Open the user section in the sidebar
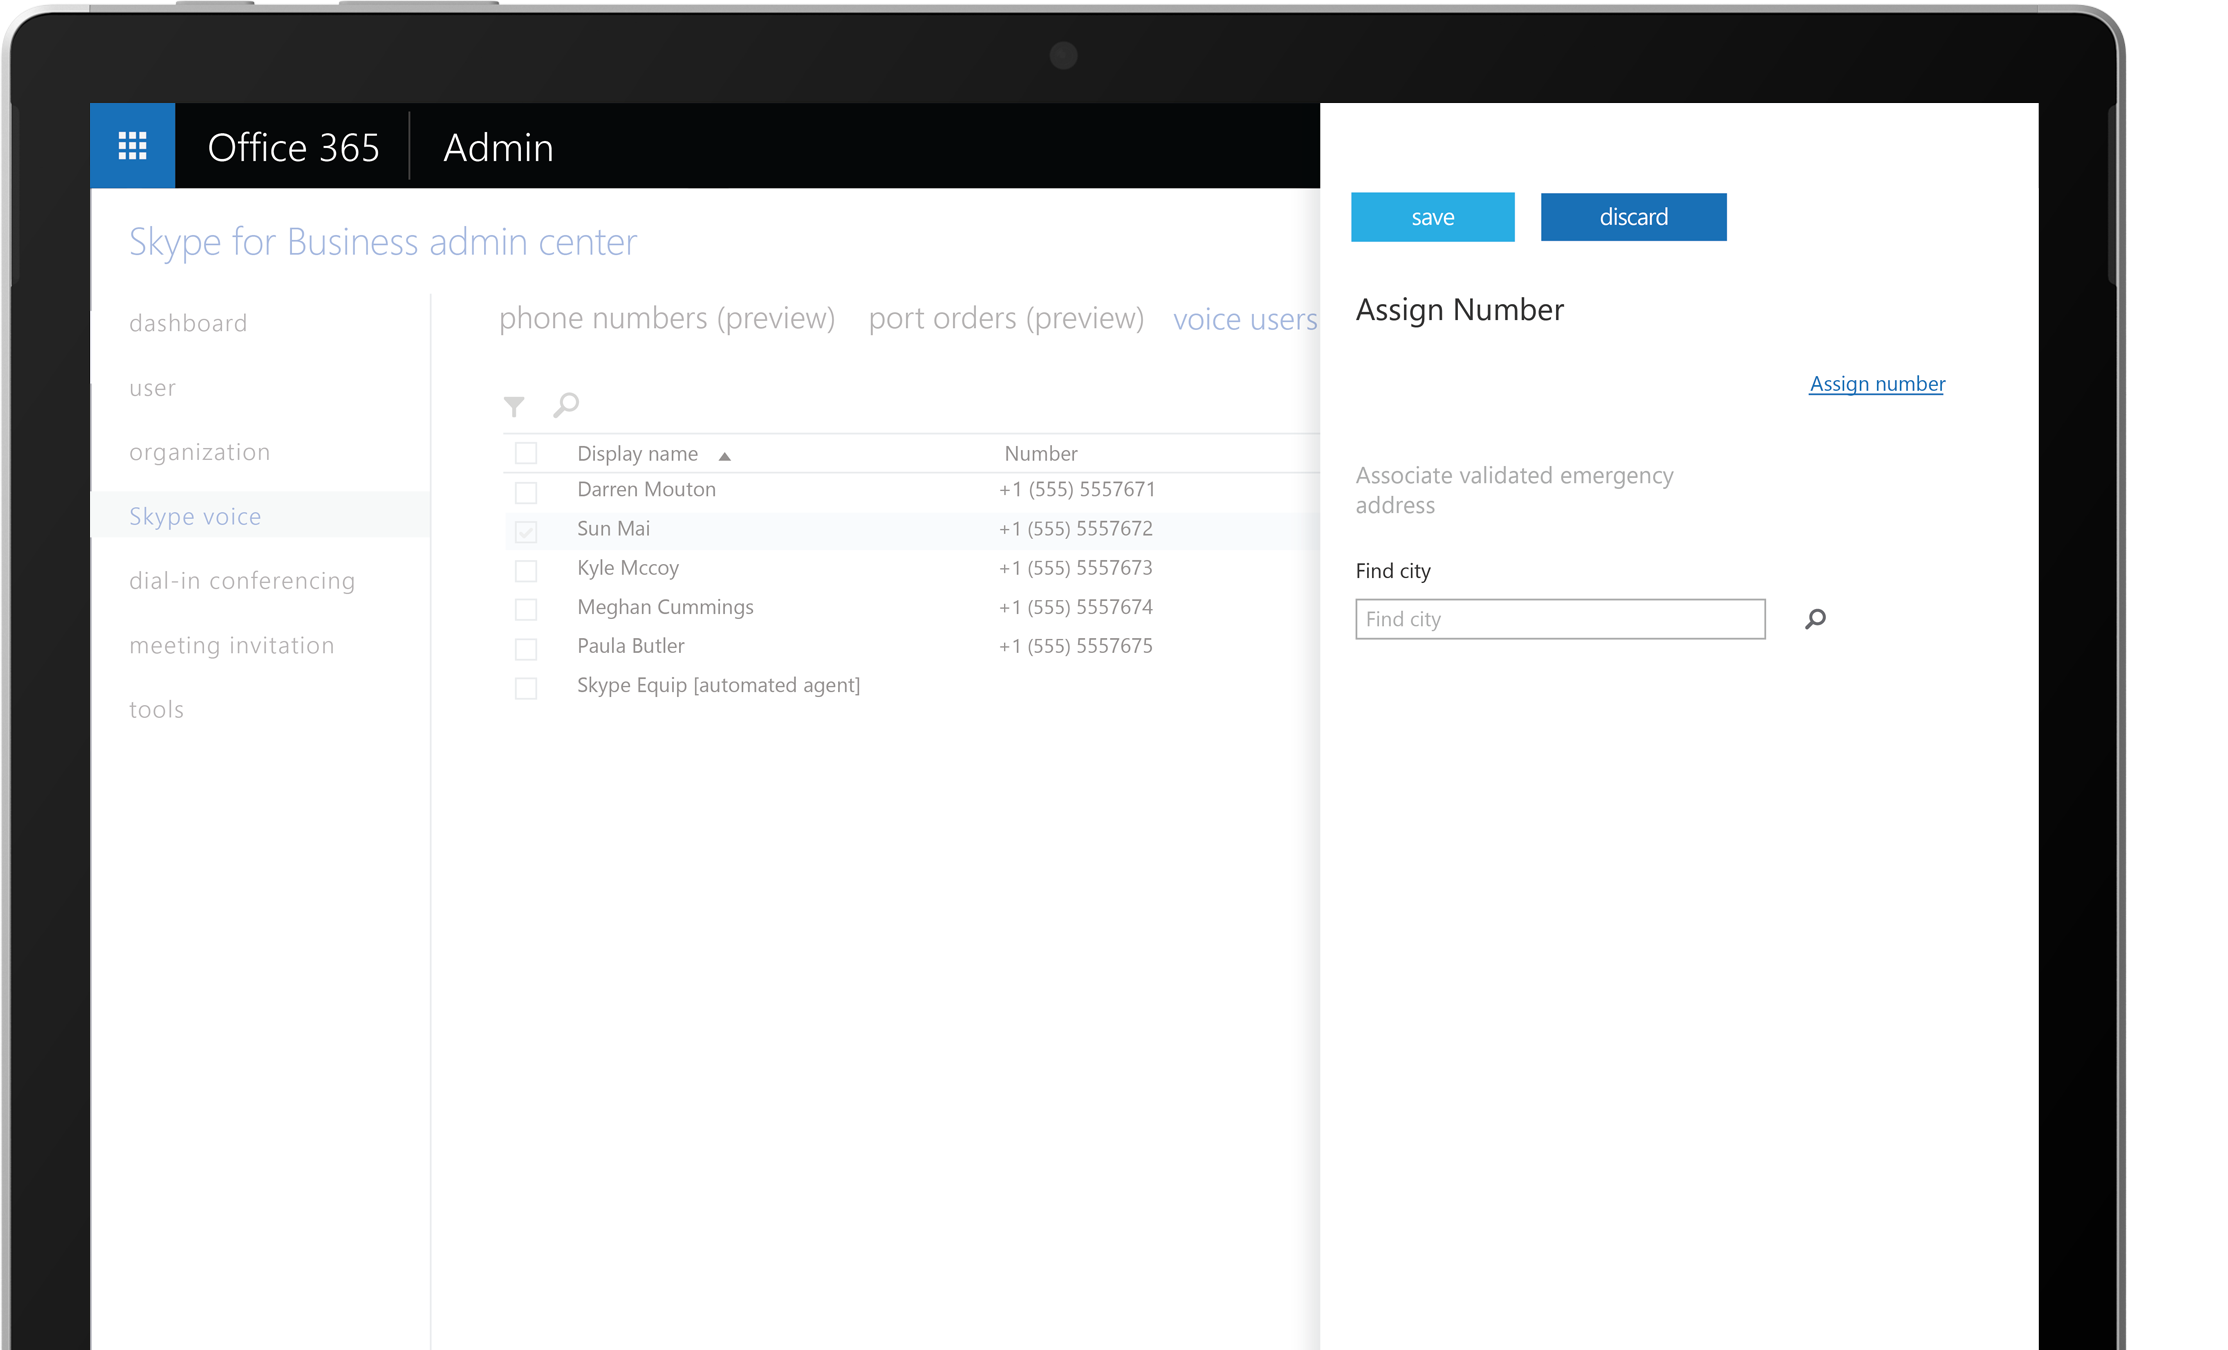Image resolution: width=2228 pixels, height=1350 pixels. coord(152,388)
